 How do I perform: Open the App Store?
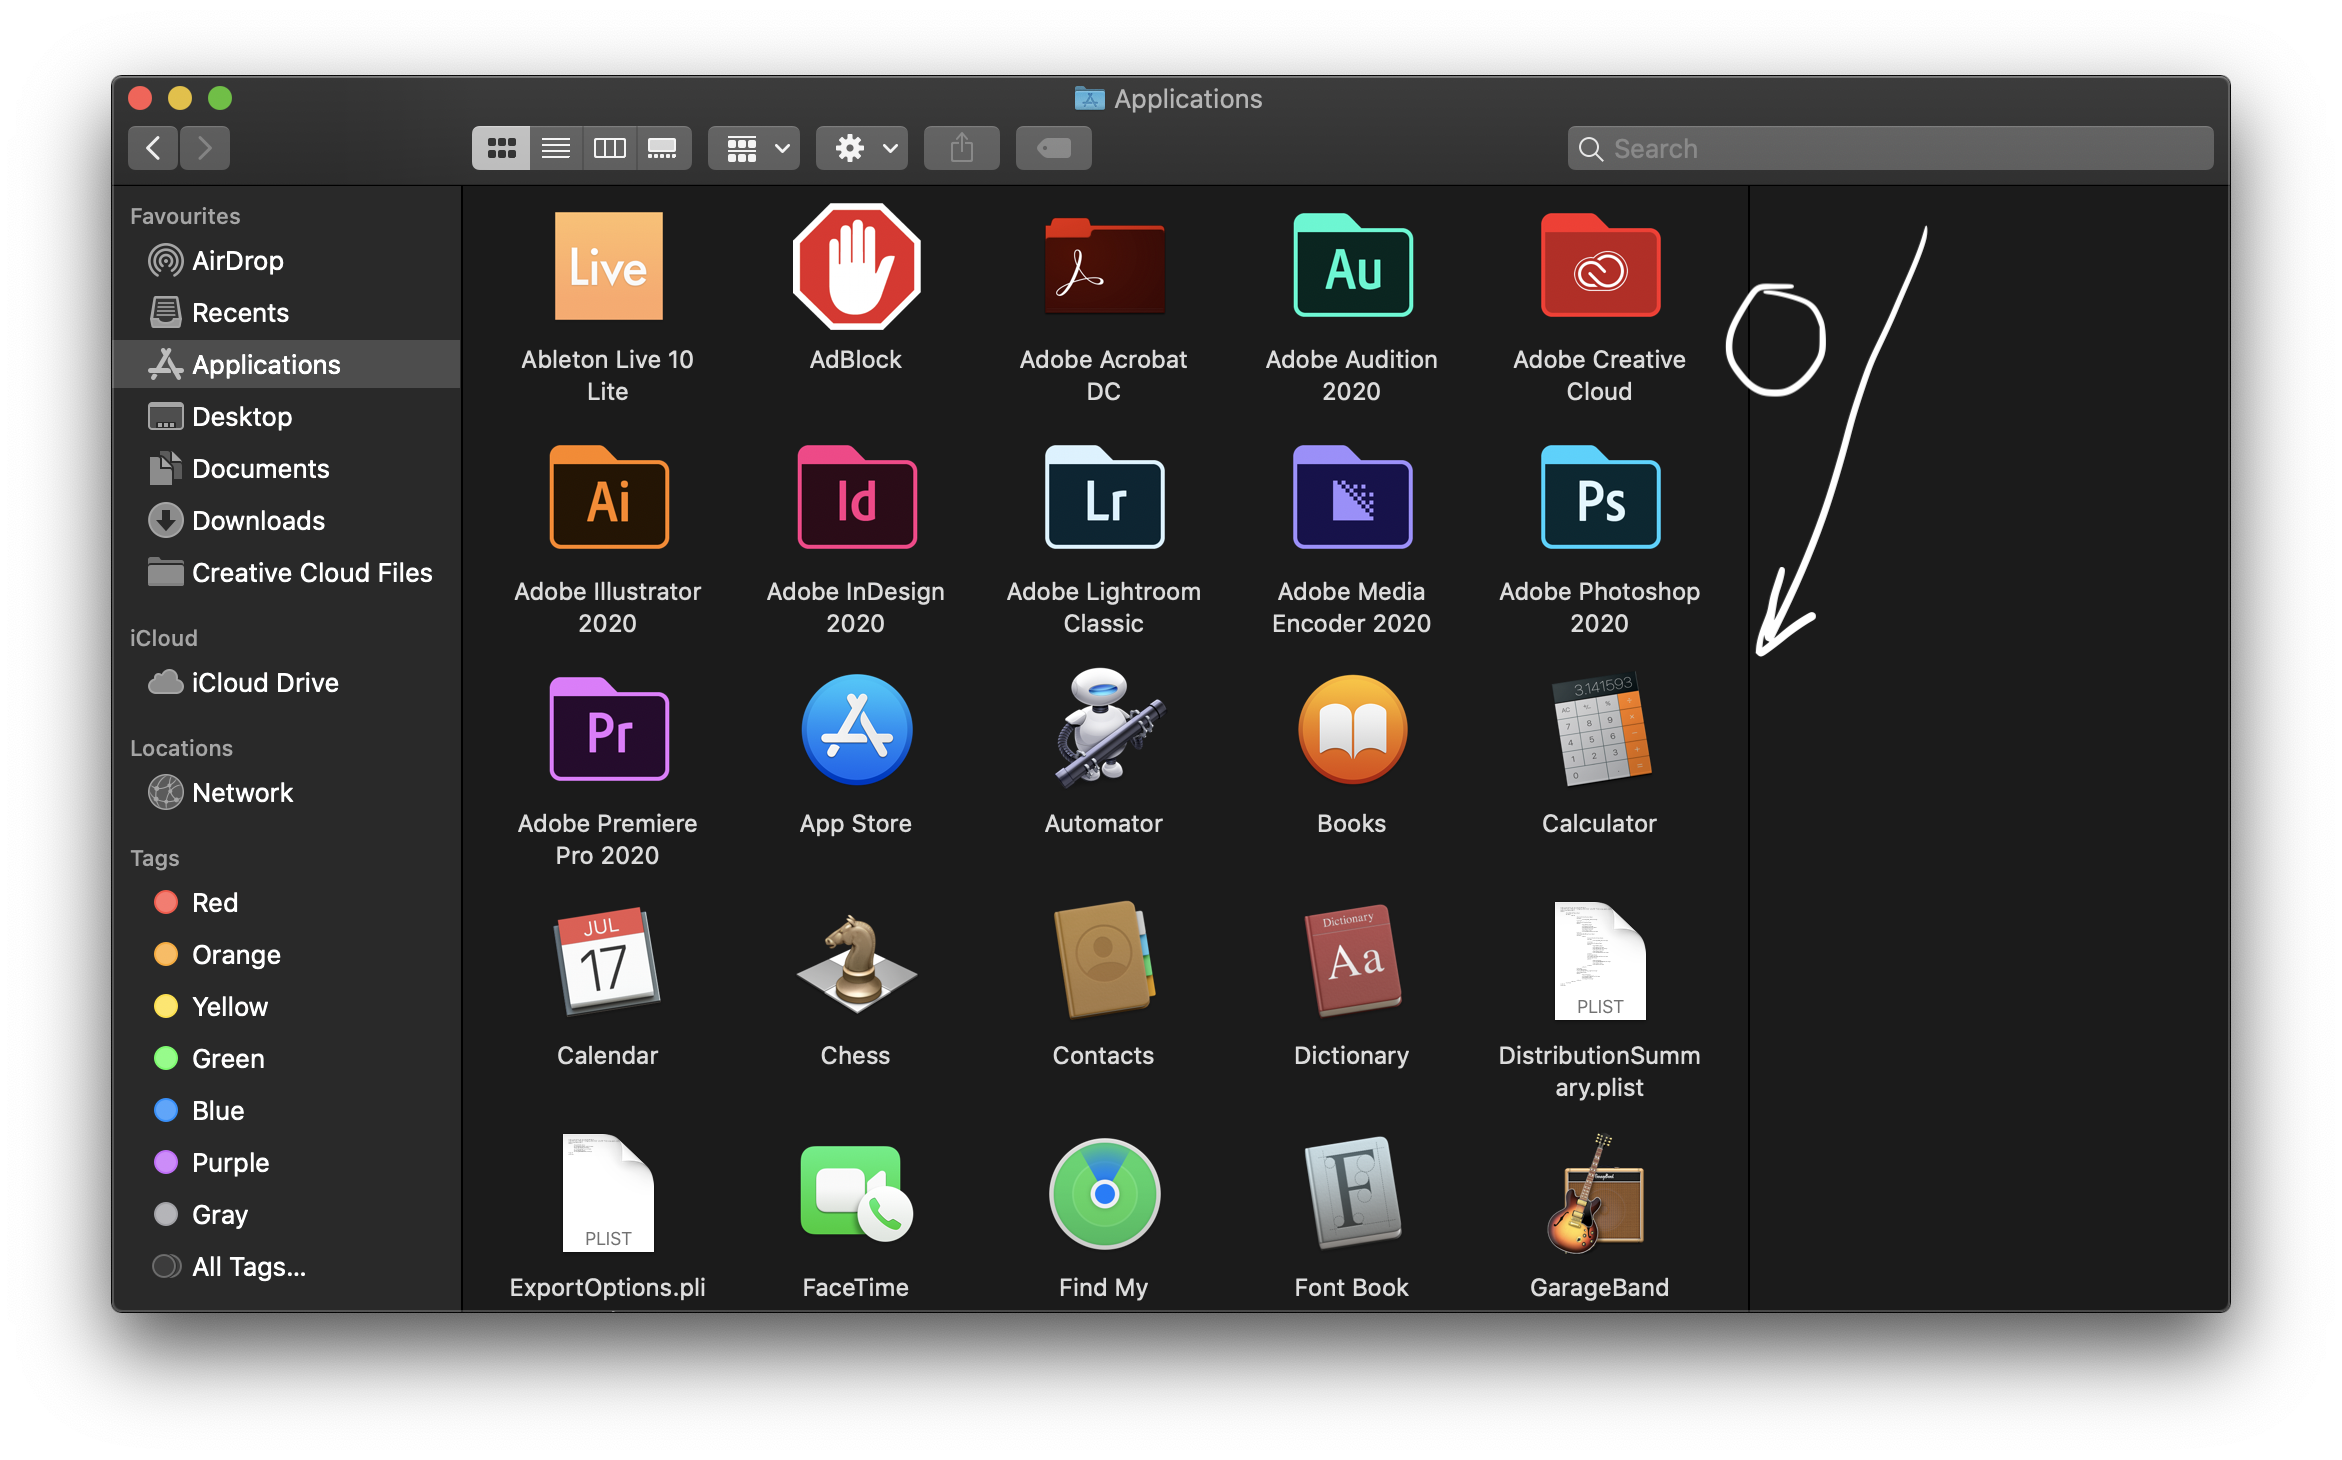855,730
